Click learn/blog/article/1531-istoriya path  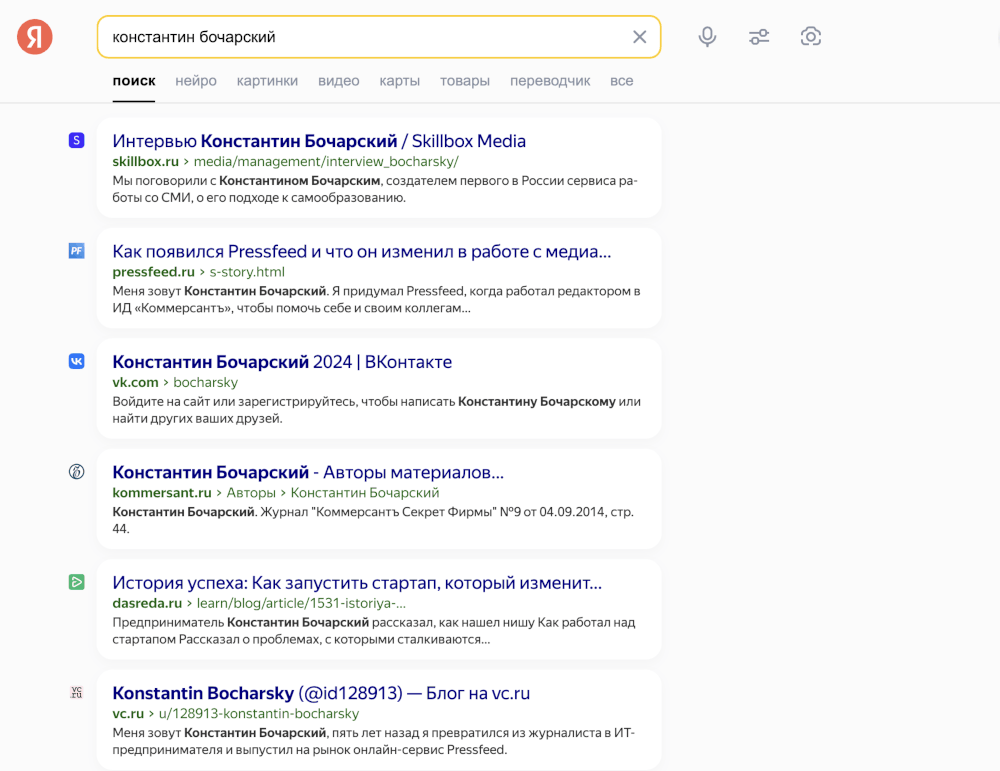[301, 603]
